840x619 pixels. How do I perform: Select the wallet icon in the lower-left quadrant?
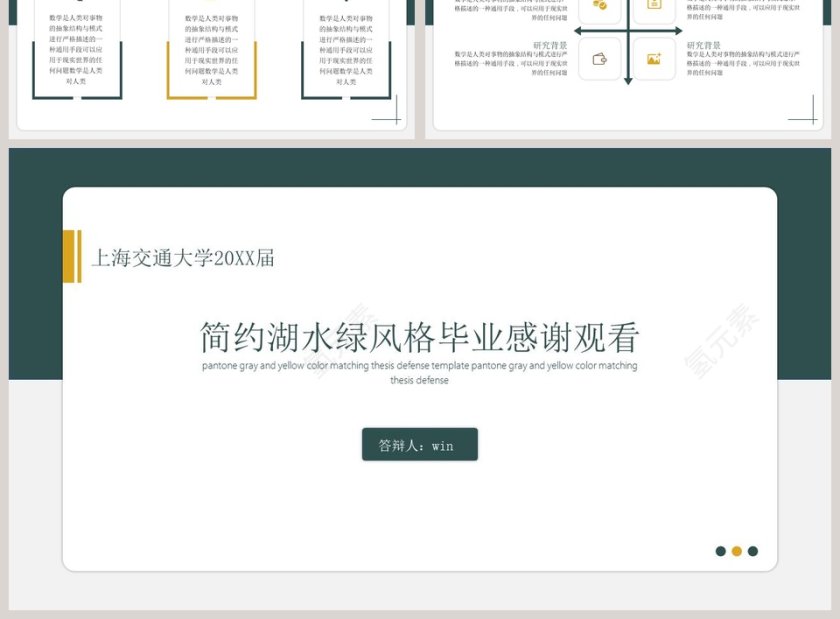[599, 59]
